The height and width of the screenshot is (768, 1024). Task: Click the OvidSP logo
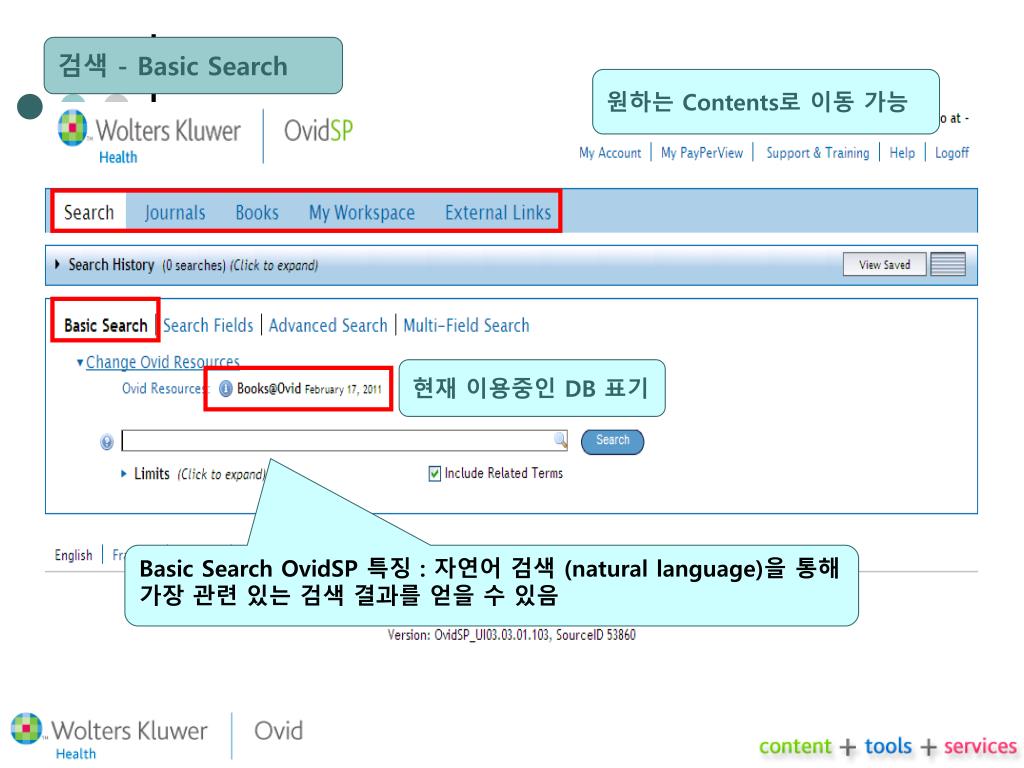click(318, 131)
